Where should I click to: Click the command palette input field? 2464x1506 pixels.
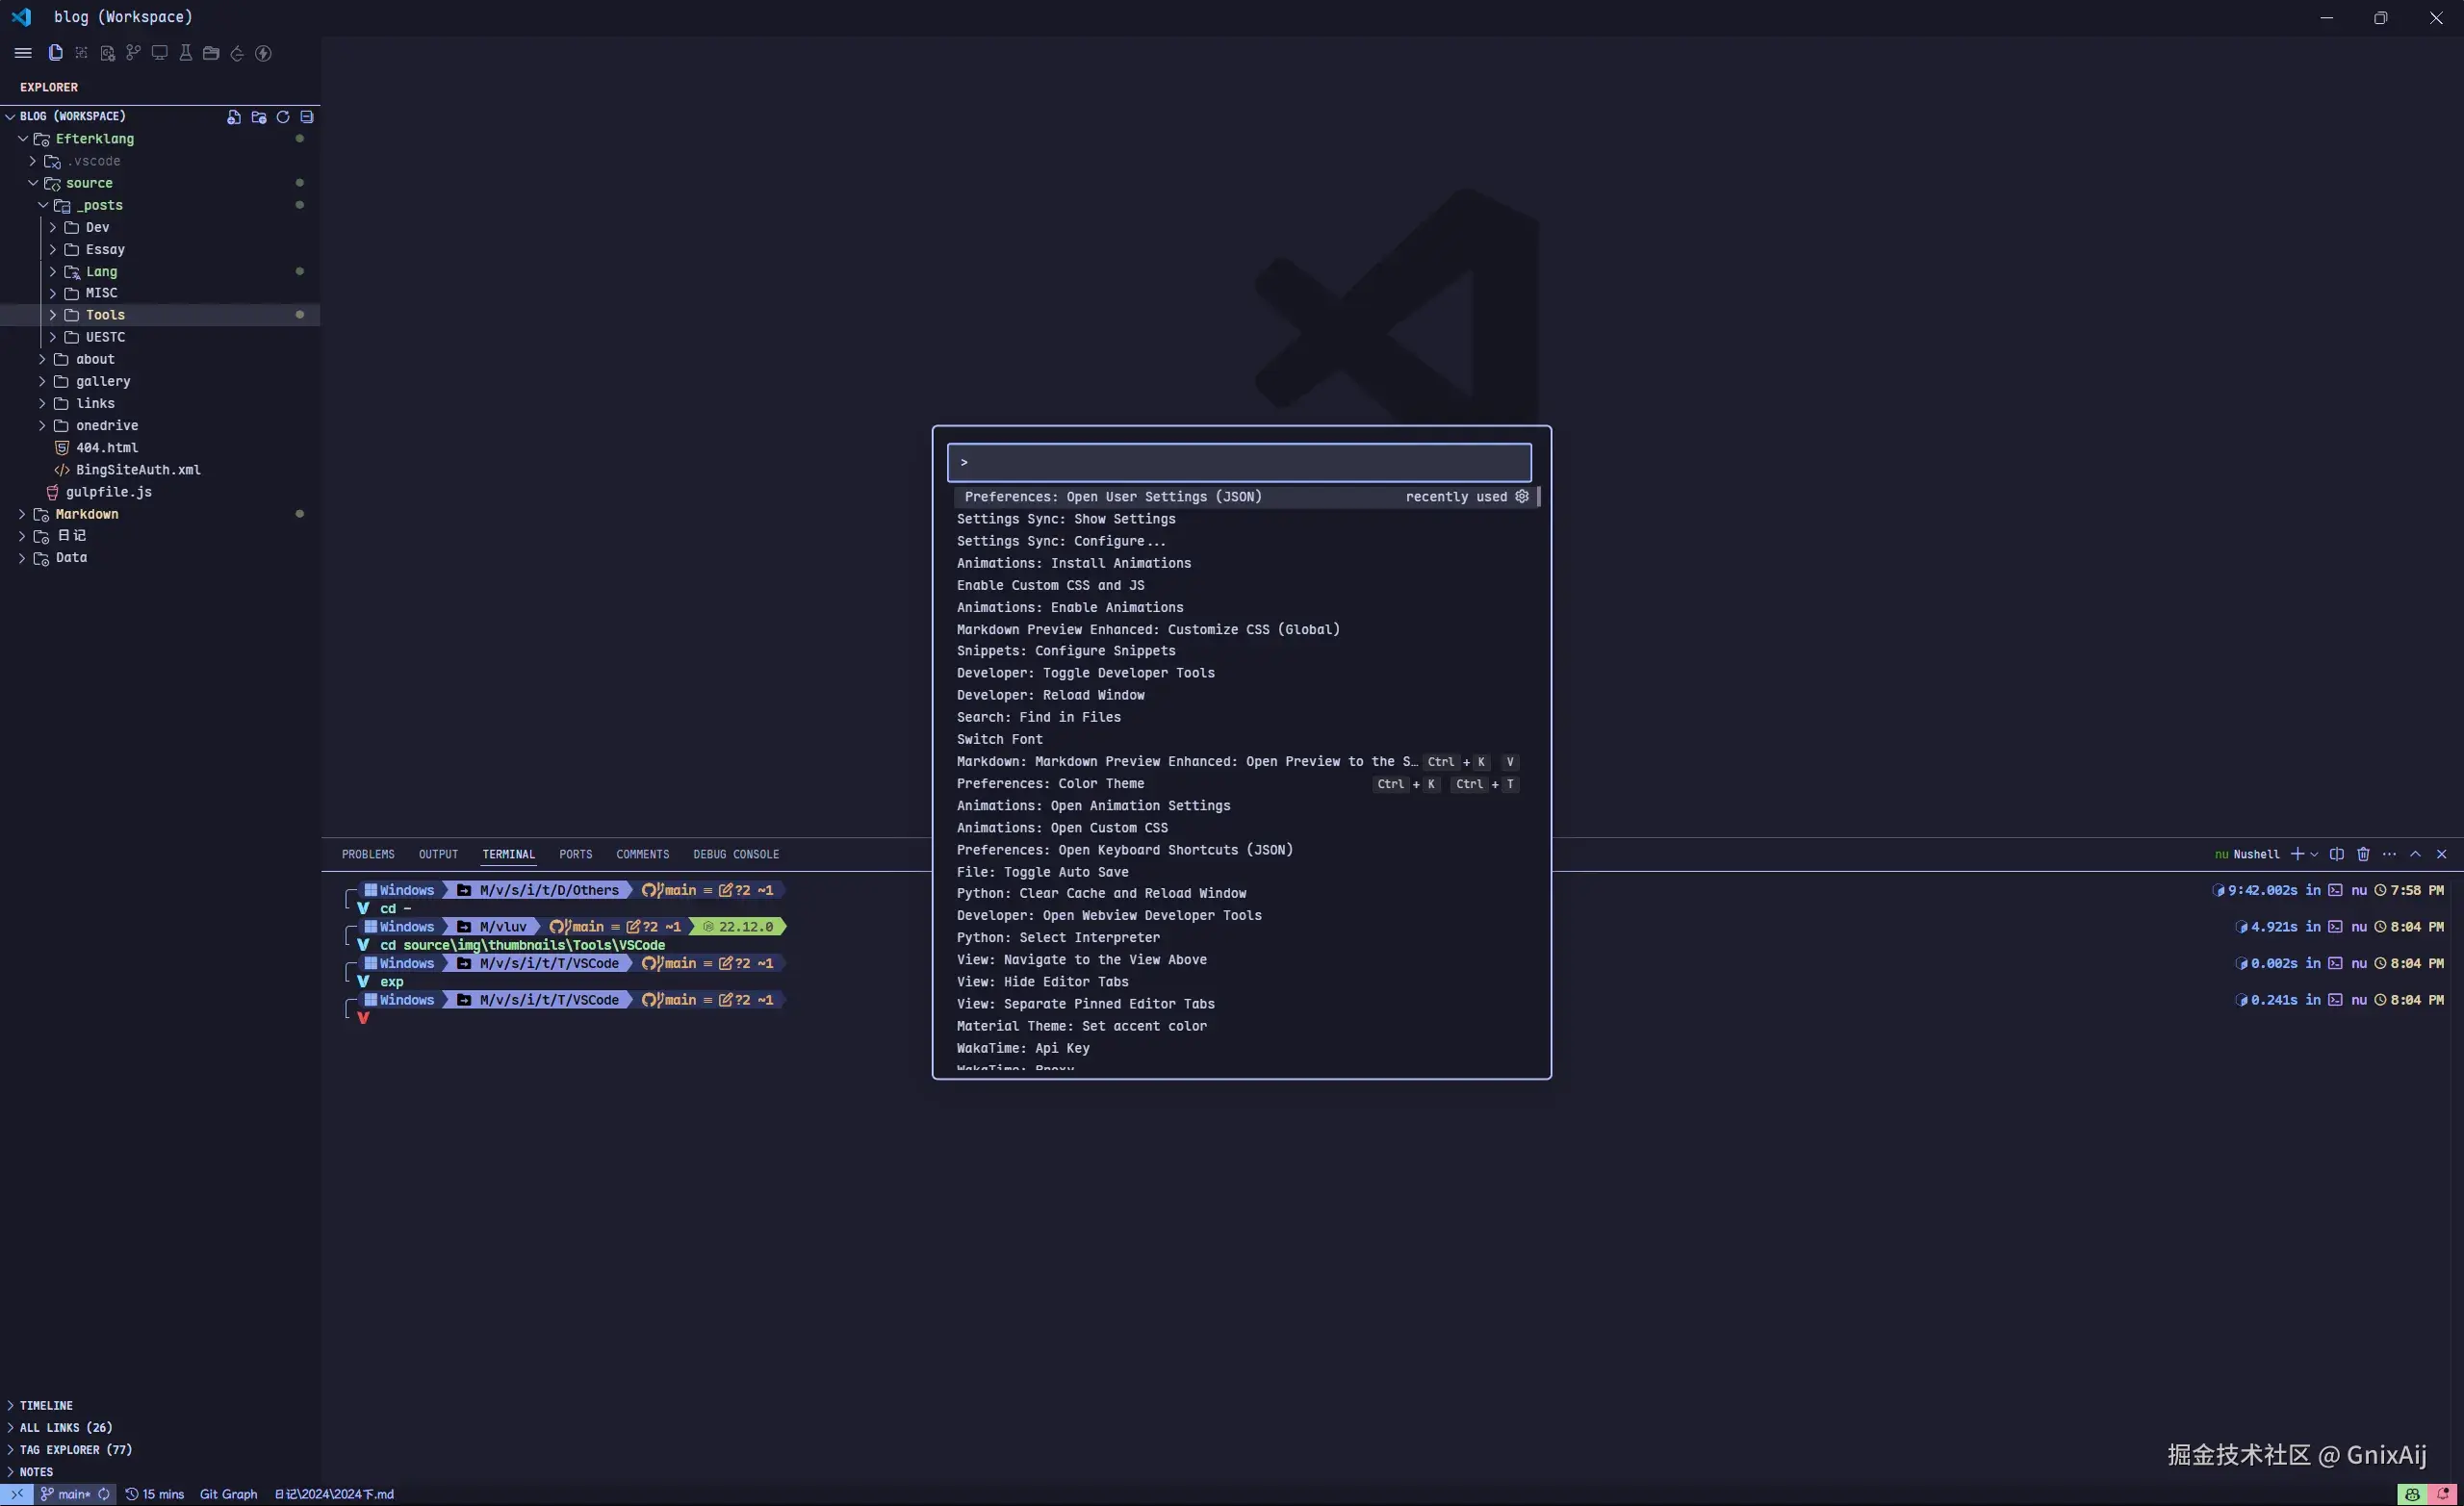click(1238, 462)
